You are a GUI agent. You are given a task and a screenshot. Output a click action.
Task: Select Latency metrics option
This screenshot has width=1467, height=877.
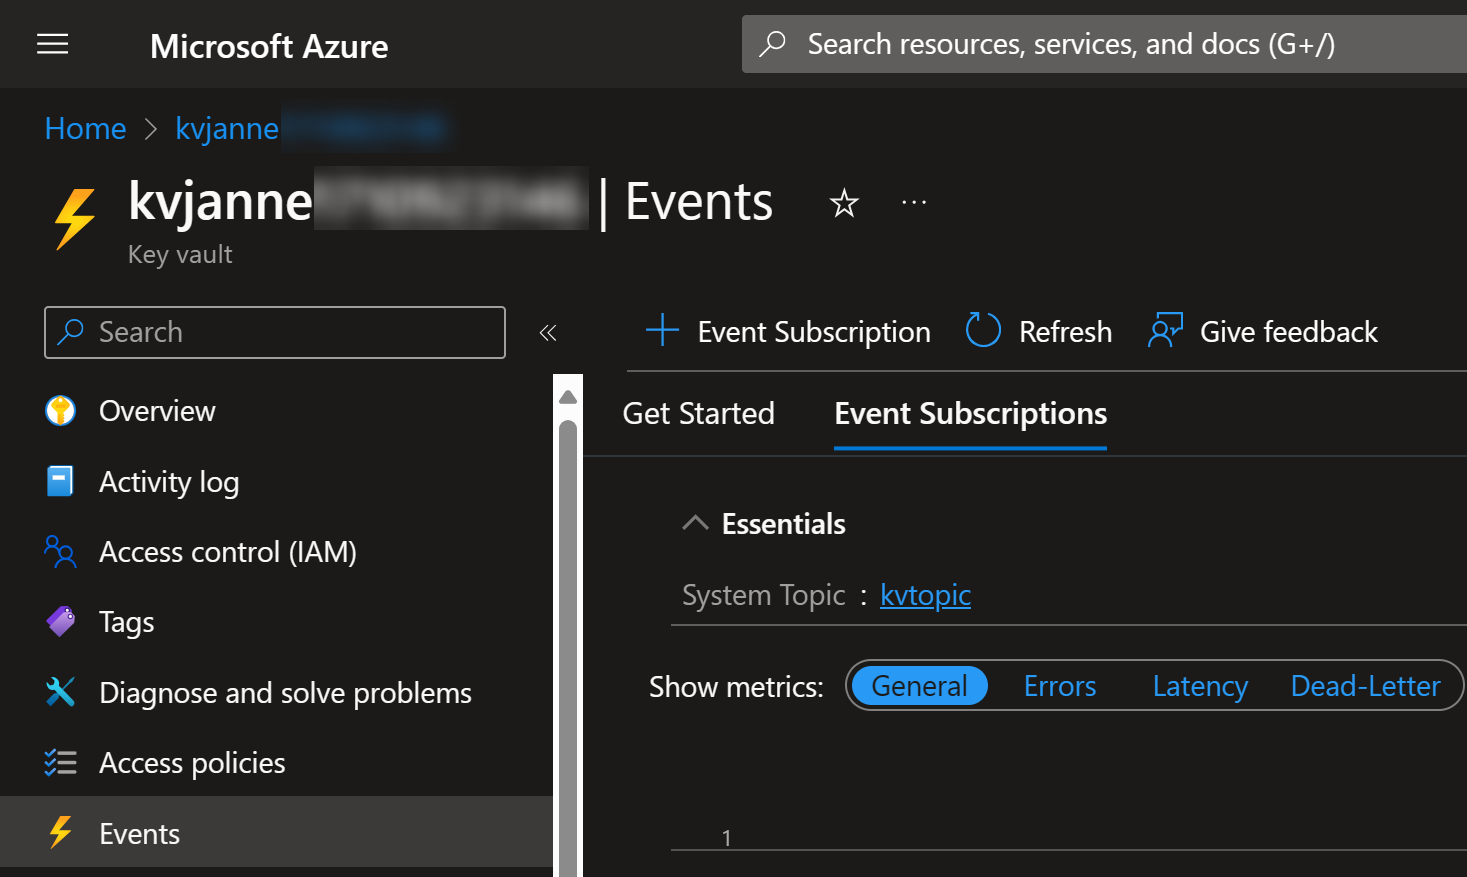click(1200, 686)
